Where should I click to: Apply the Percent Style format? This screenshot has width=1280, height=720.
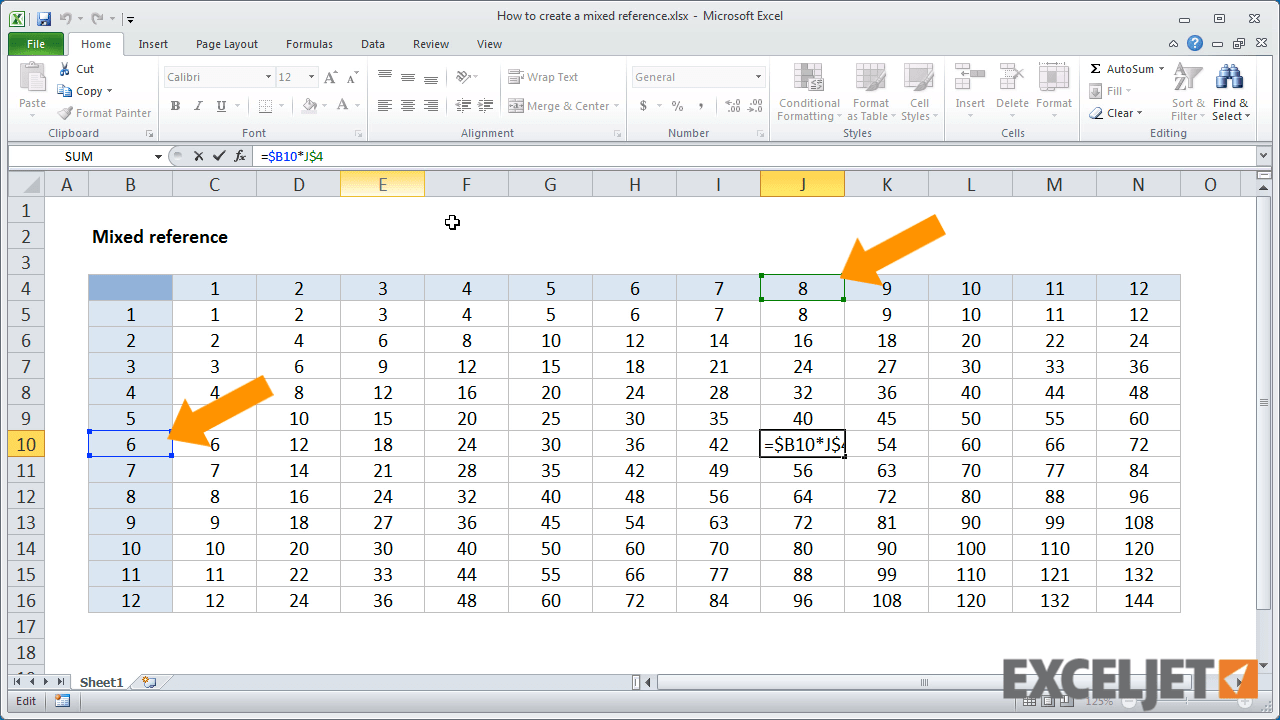pos(676,105)
